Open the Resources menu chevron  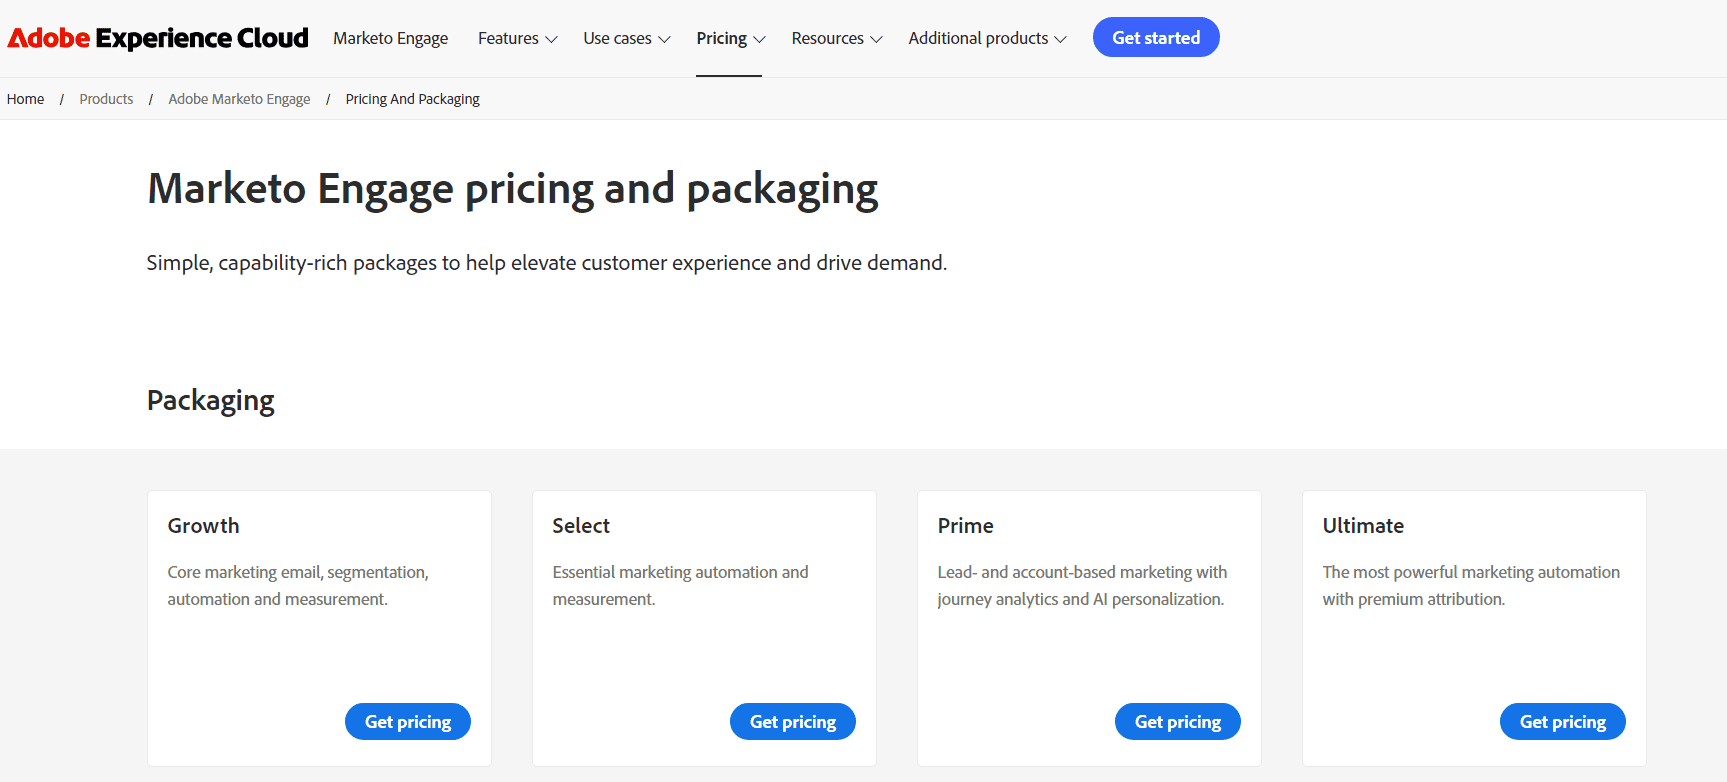coord(876,39)
